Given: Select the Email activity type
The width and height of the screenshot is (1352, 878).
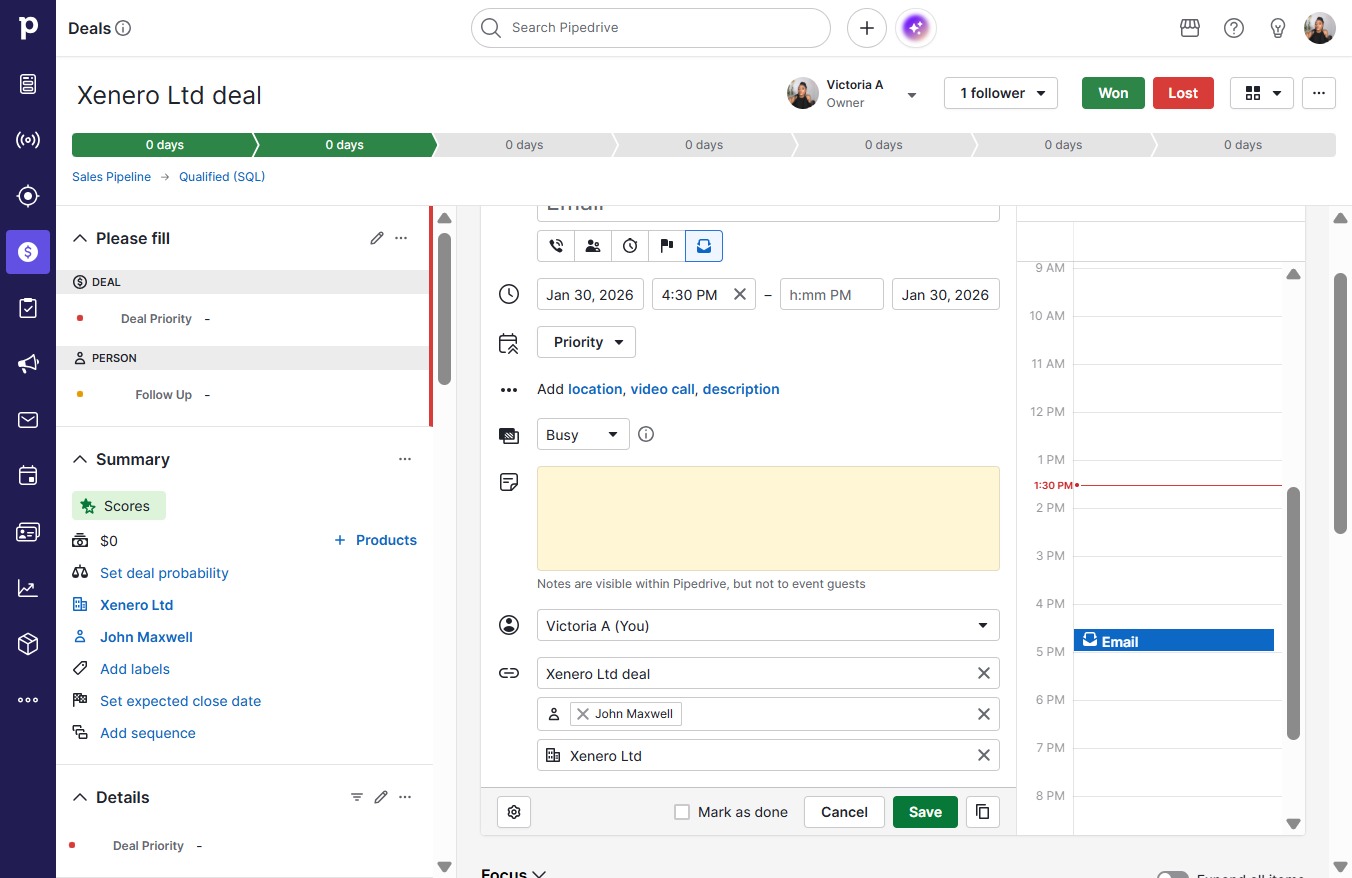Looking at the screenshot, I should point(704,245).
